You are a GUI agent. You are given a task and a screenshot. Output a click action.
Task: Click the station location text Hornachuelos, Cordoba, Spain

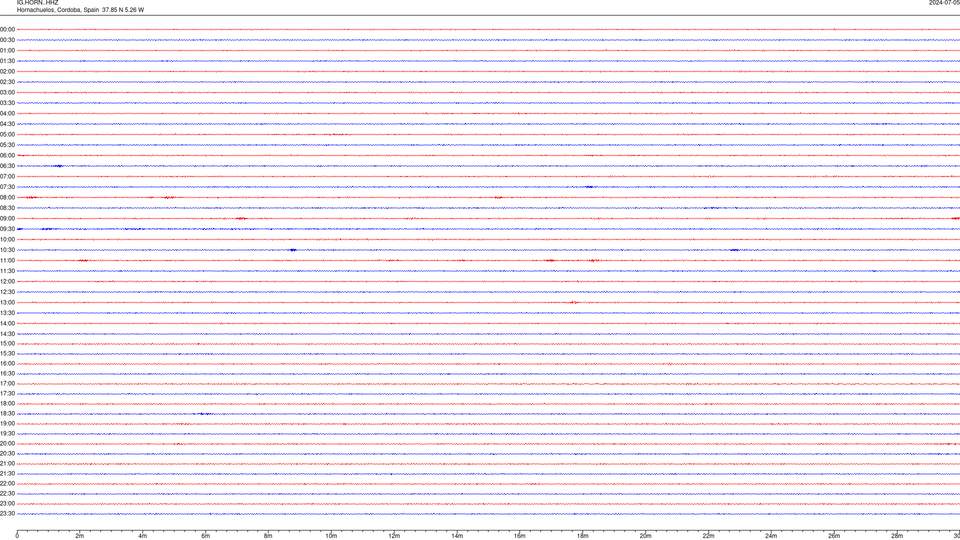tap(58, 10)
